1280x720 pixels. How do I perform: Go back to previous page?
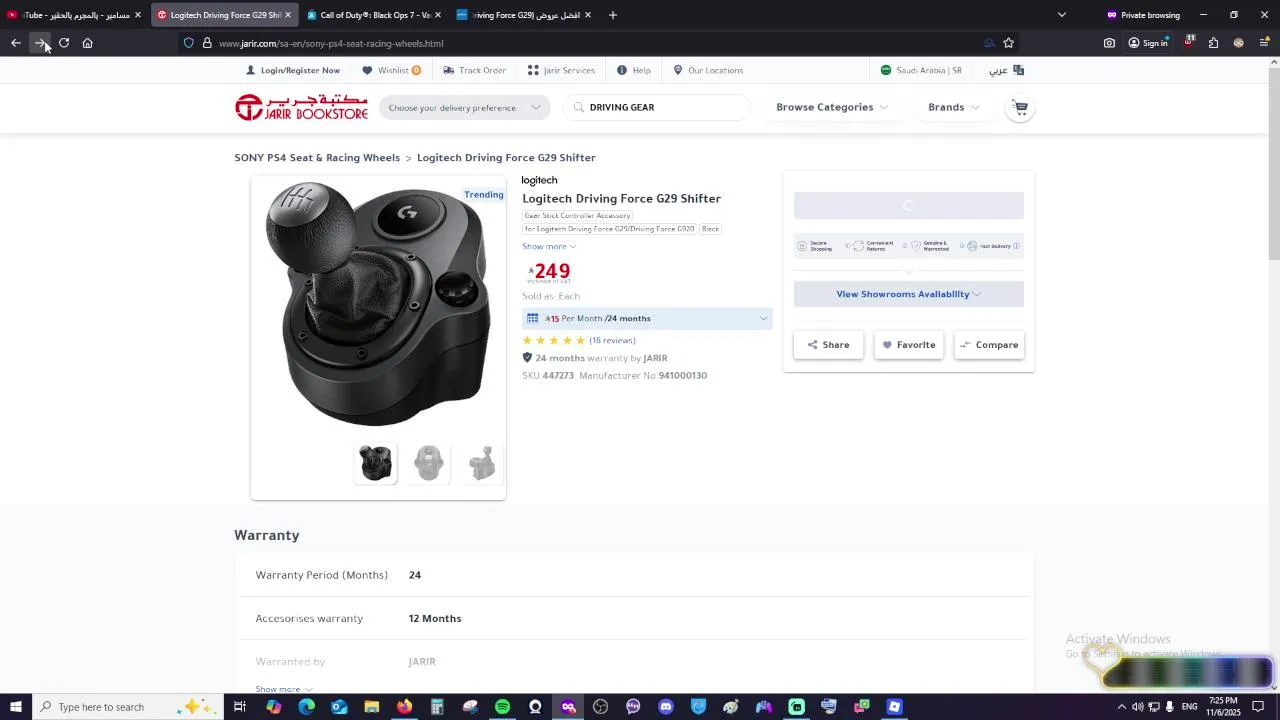(x=16, y=43)
